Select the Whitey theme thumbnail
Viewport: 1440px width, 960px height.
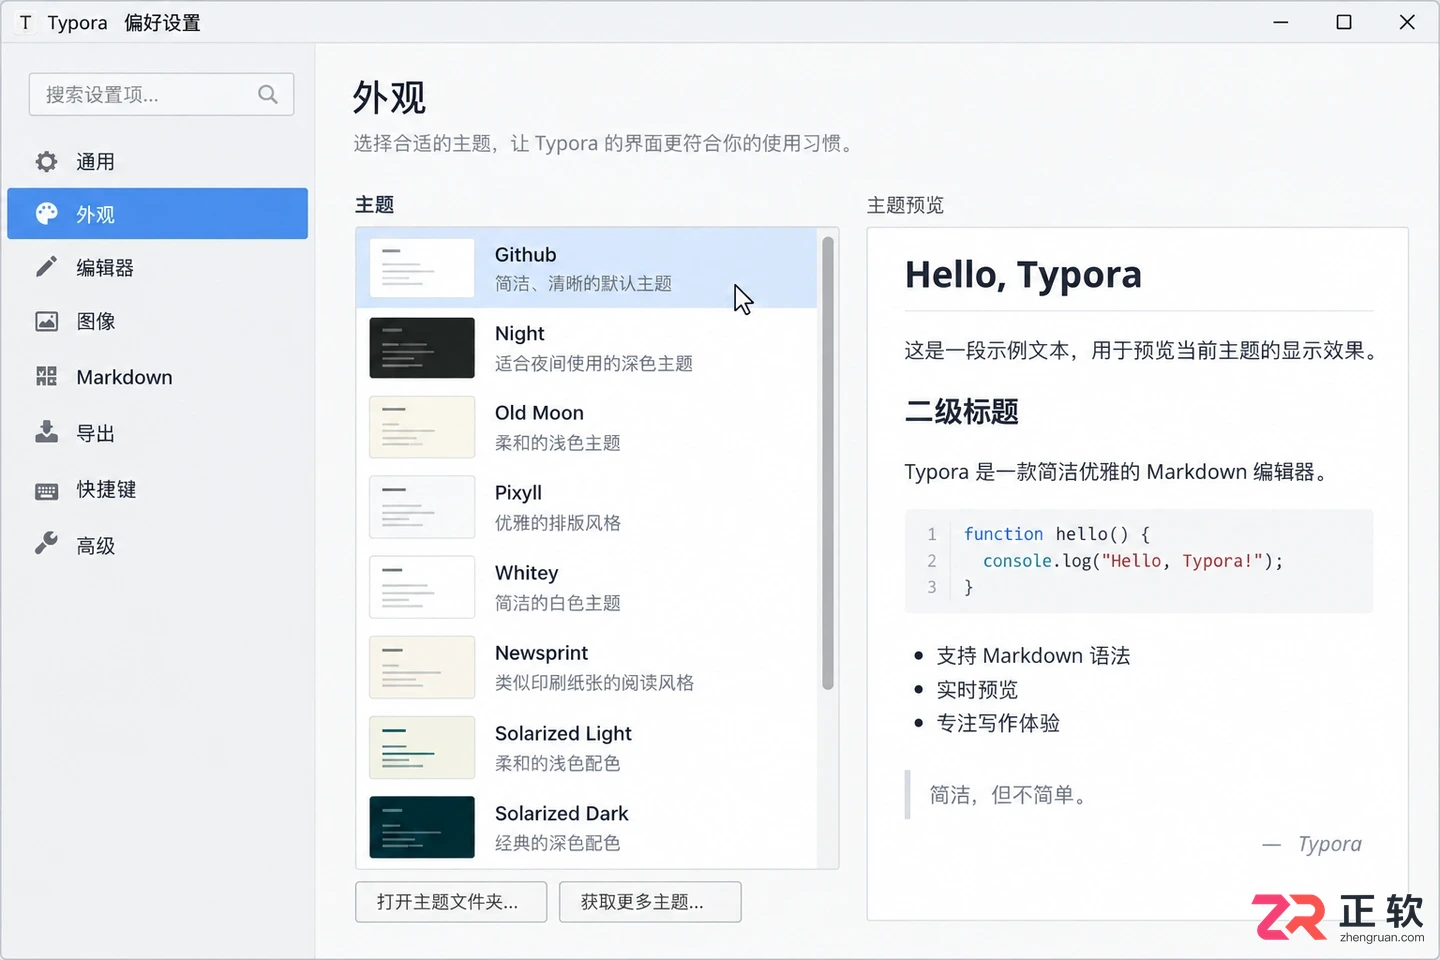pos(422,587)
